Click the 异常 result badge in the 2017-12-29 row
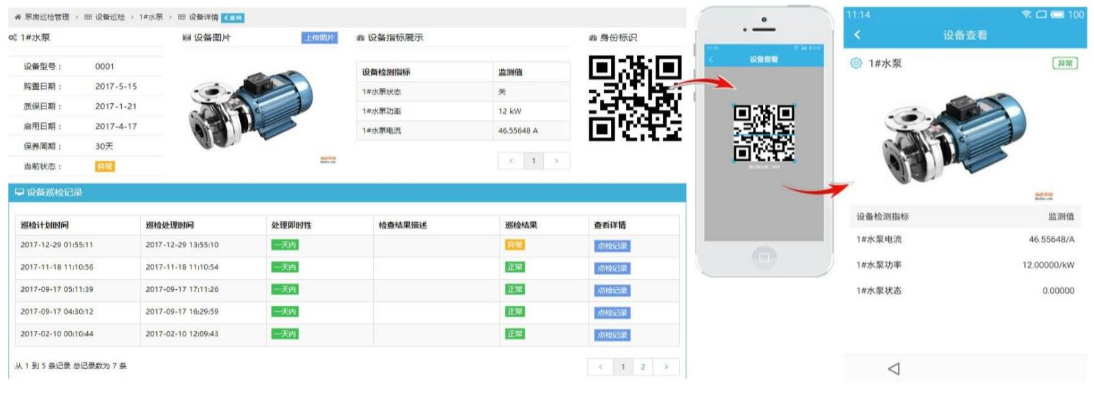The width and height of the screenshot is (1094, 401). click(x=515, y=245)
